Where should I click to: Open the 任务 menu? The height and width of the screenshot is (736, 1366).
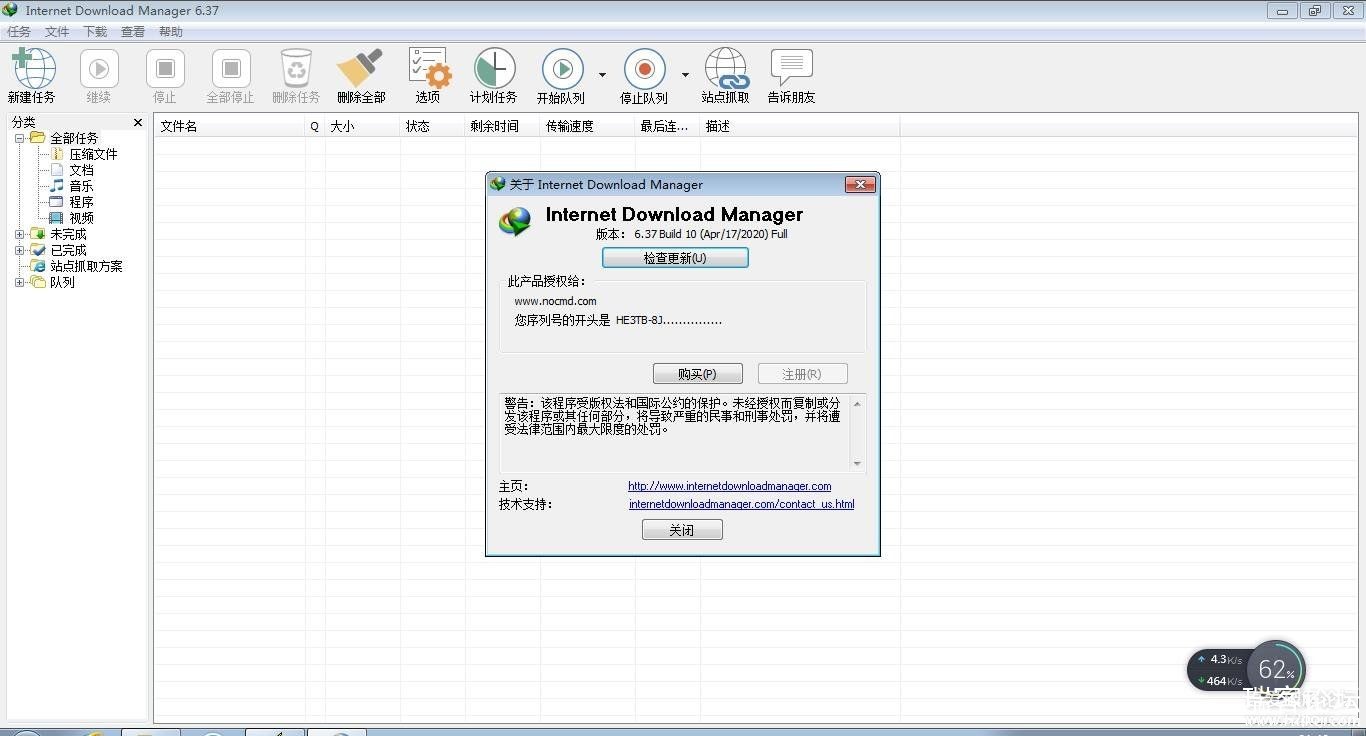tap(19, 32)
